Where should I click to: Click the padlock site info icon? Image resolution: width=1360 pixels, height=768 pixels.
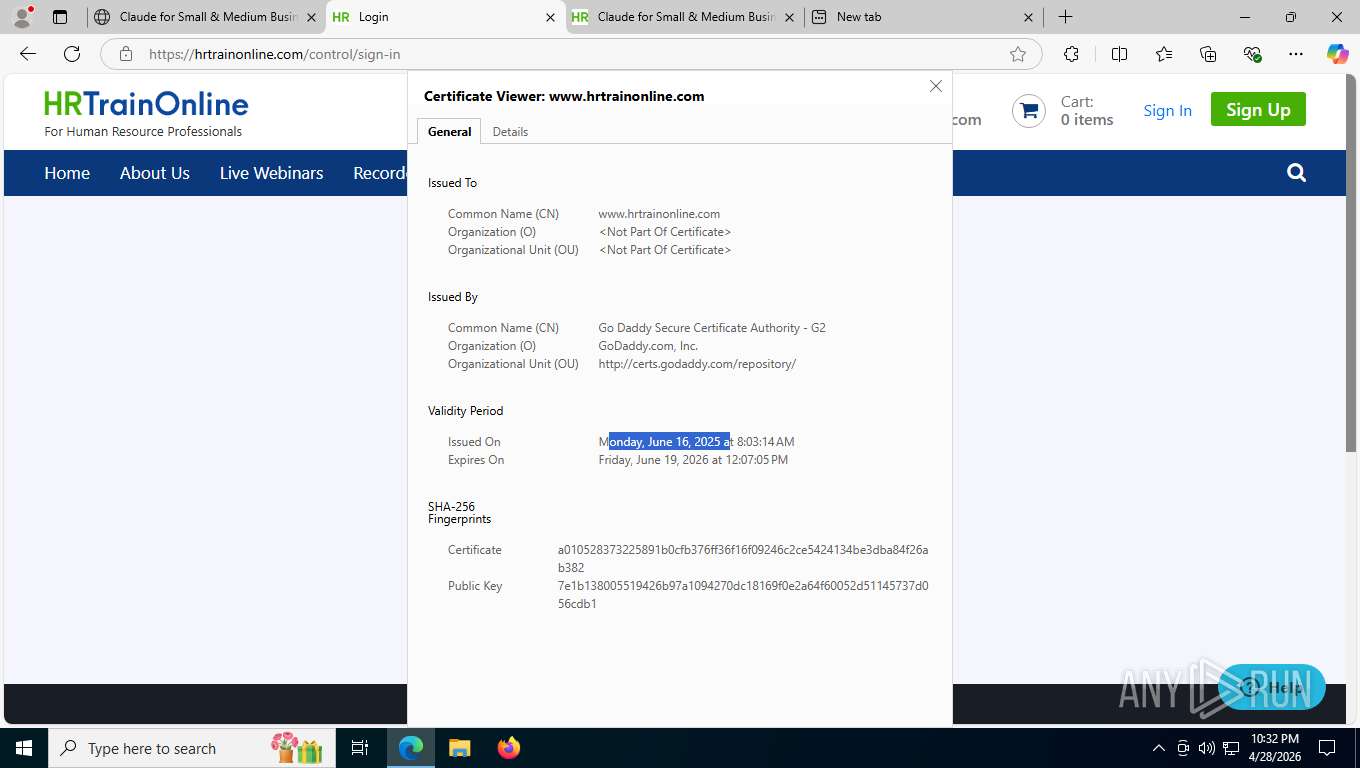coord(126,54)
